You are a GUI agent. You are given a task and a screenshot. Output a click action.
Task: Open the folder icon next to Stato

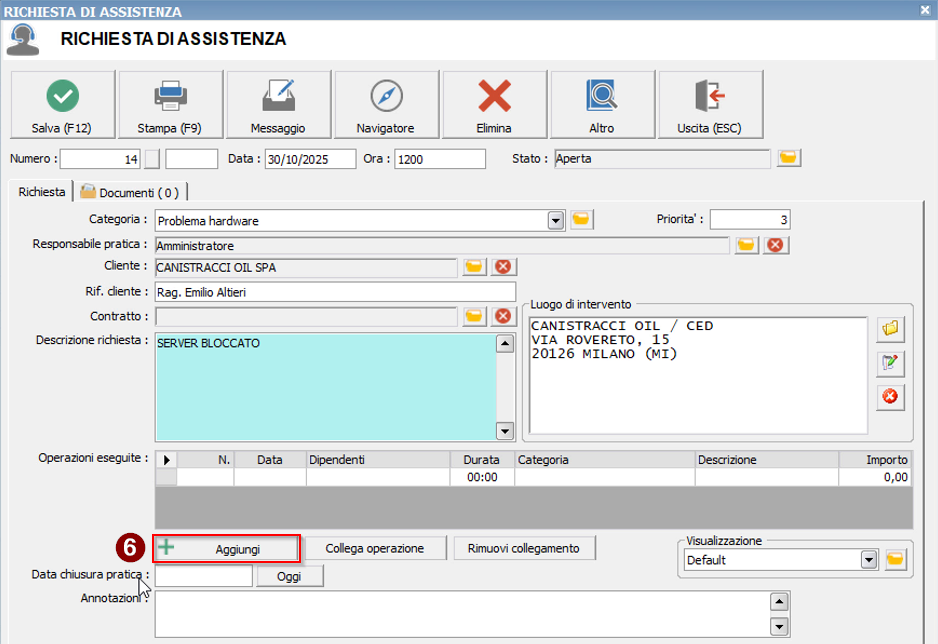789,158
